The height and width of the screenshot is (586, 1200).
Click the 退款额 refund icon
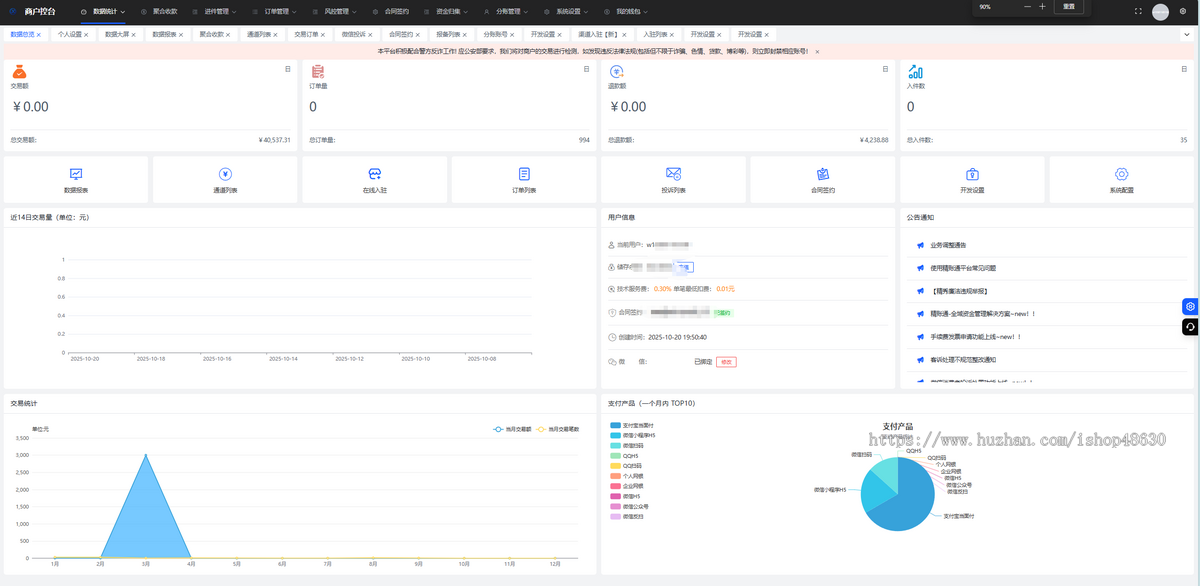[616, 72]
